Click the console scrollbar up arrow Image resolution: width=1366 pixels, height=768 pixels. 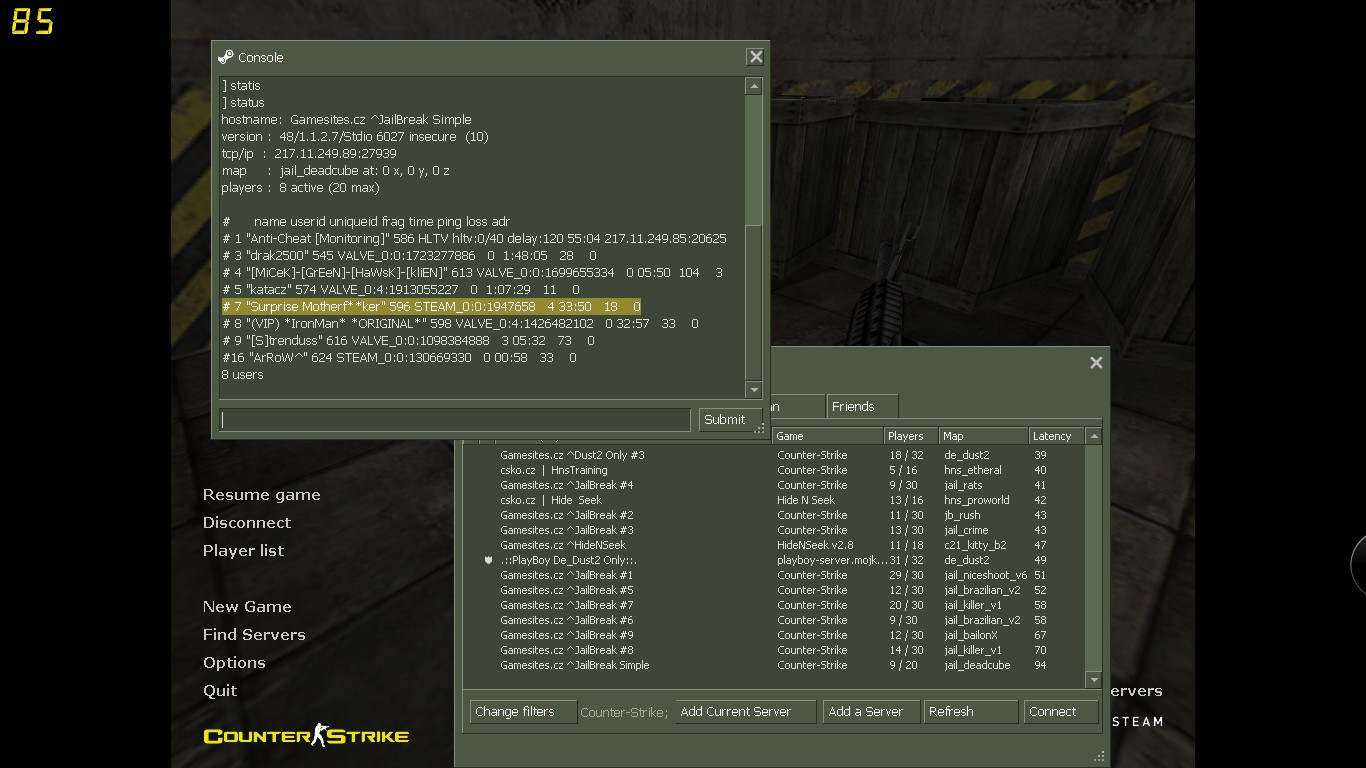point(754,87)
